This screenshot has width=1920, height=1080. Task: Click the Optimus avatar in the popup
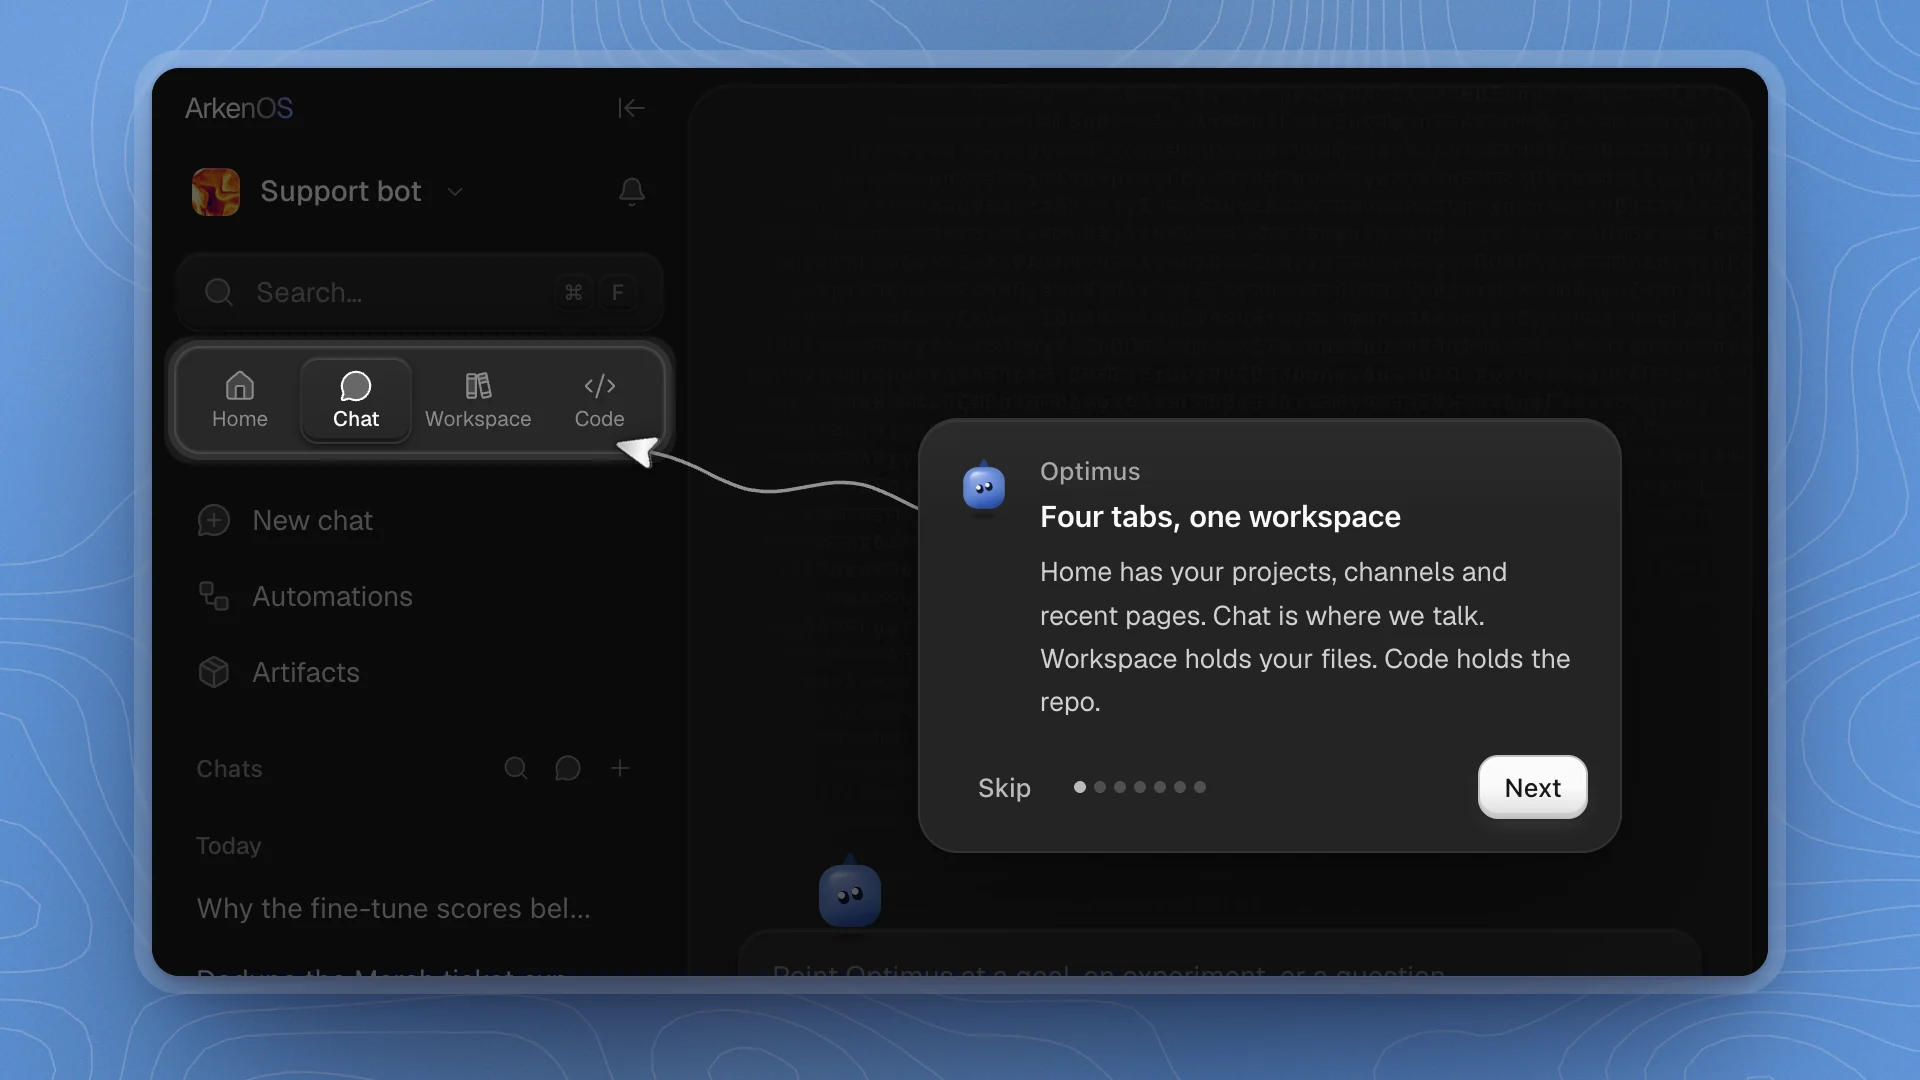(x=984, y=487)
